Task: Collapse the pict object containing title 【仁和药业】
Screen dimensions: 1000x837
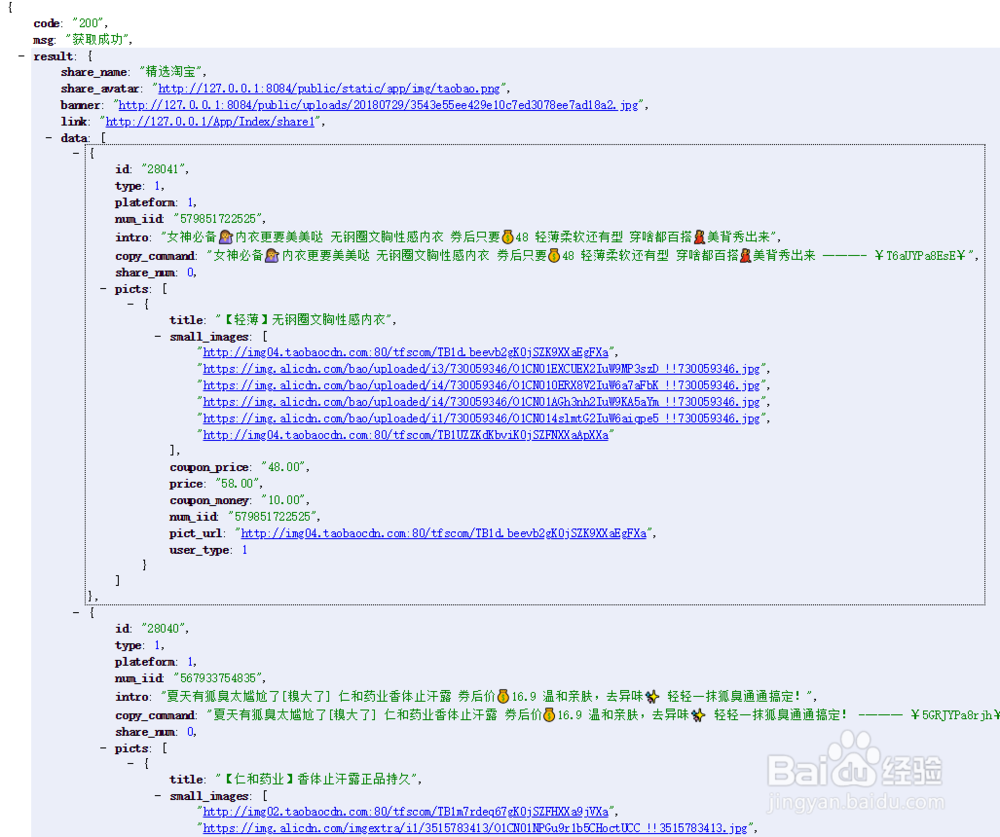Action: pyautogui.click(x=130, y=764)
